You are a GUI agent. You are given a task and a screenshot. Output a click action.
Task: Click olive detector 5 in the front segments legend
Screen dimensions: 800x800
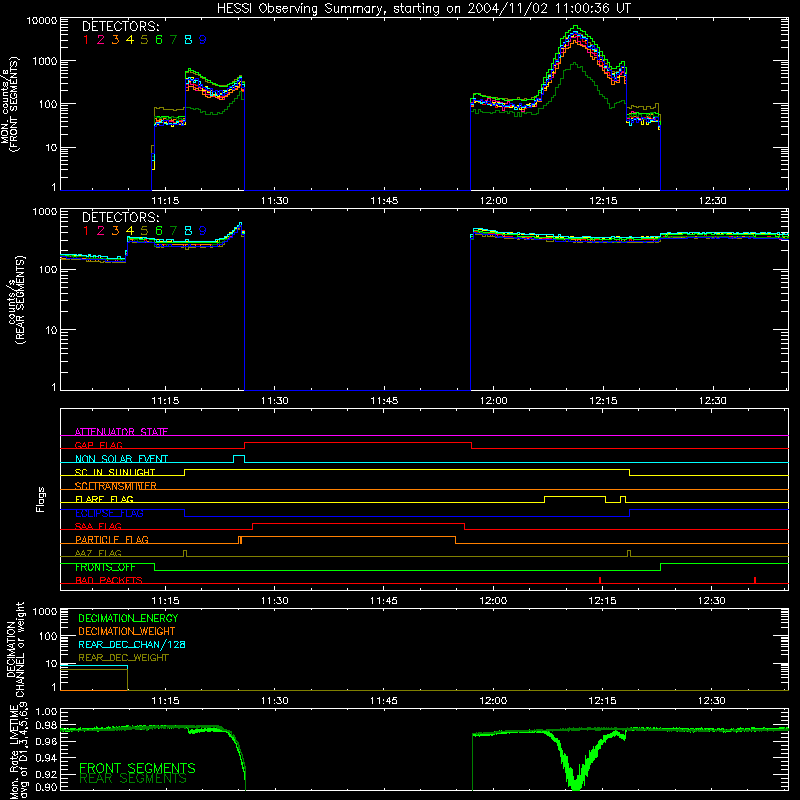pos(144,40)
